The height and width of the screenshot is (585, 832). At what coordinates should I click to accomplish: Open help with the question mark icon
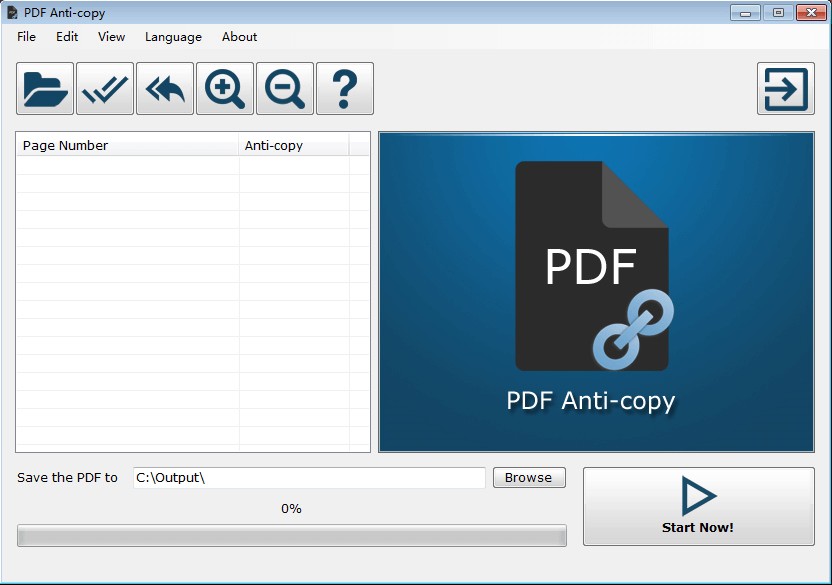[344, 88]
